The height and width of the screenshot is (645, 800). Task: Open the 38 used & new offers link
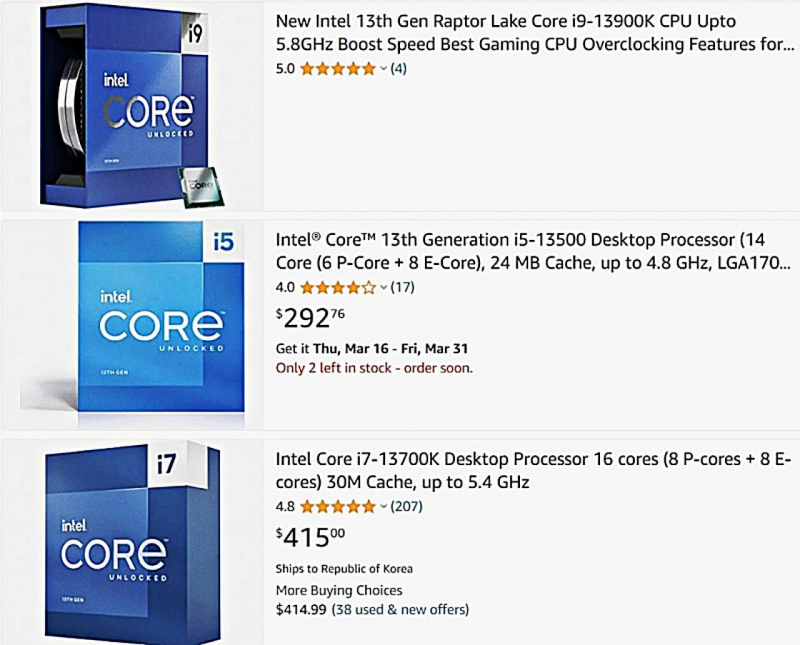pos(400,609)
